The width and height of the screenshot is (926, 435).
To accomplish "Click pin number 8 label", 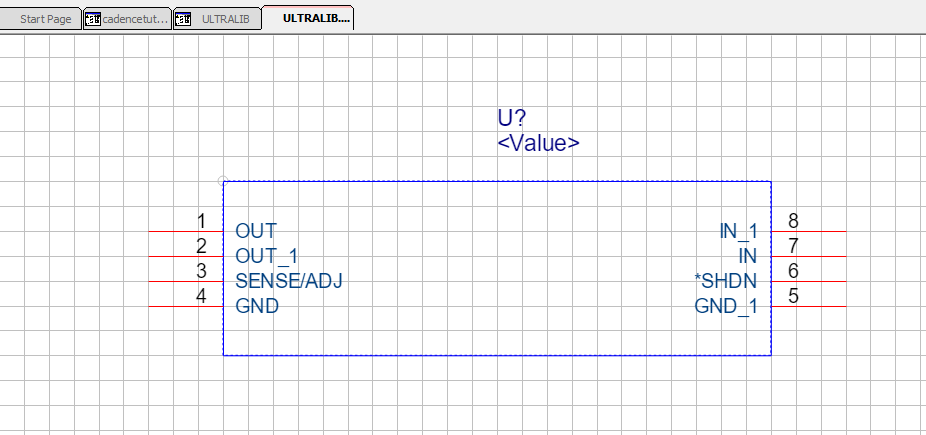I will point(793,221).
